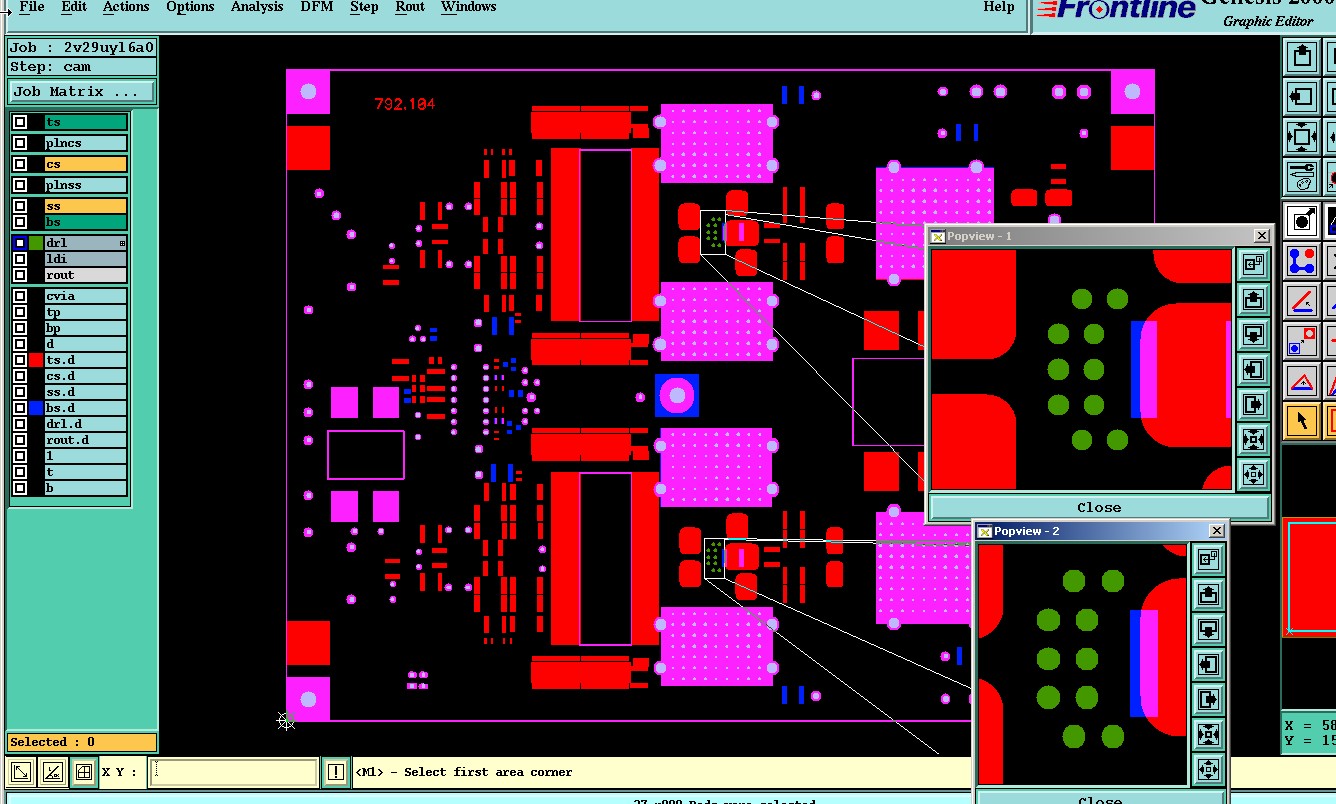Open the tools and palette settings icon
The height and width of the screenshot is (804, 1336).
[1302, 177]
